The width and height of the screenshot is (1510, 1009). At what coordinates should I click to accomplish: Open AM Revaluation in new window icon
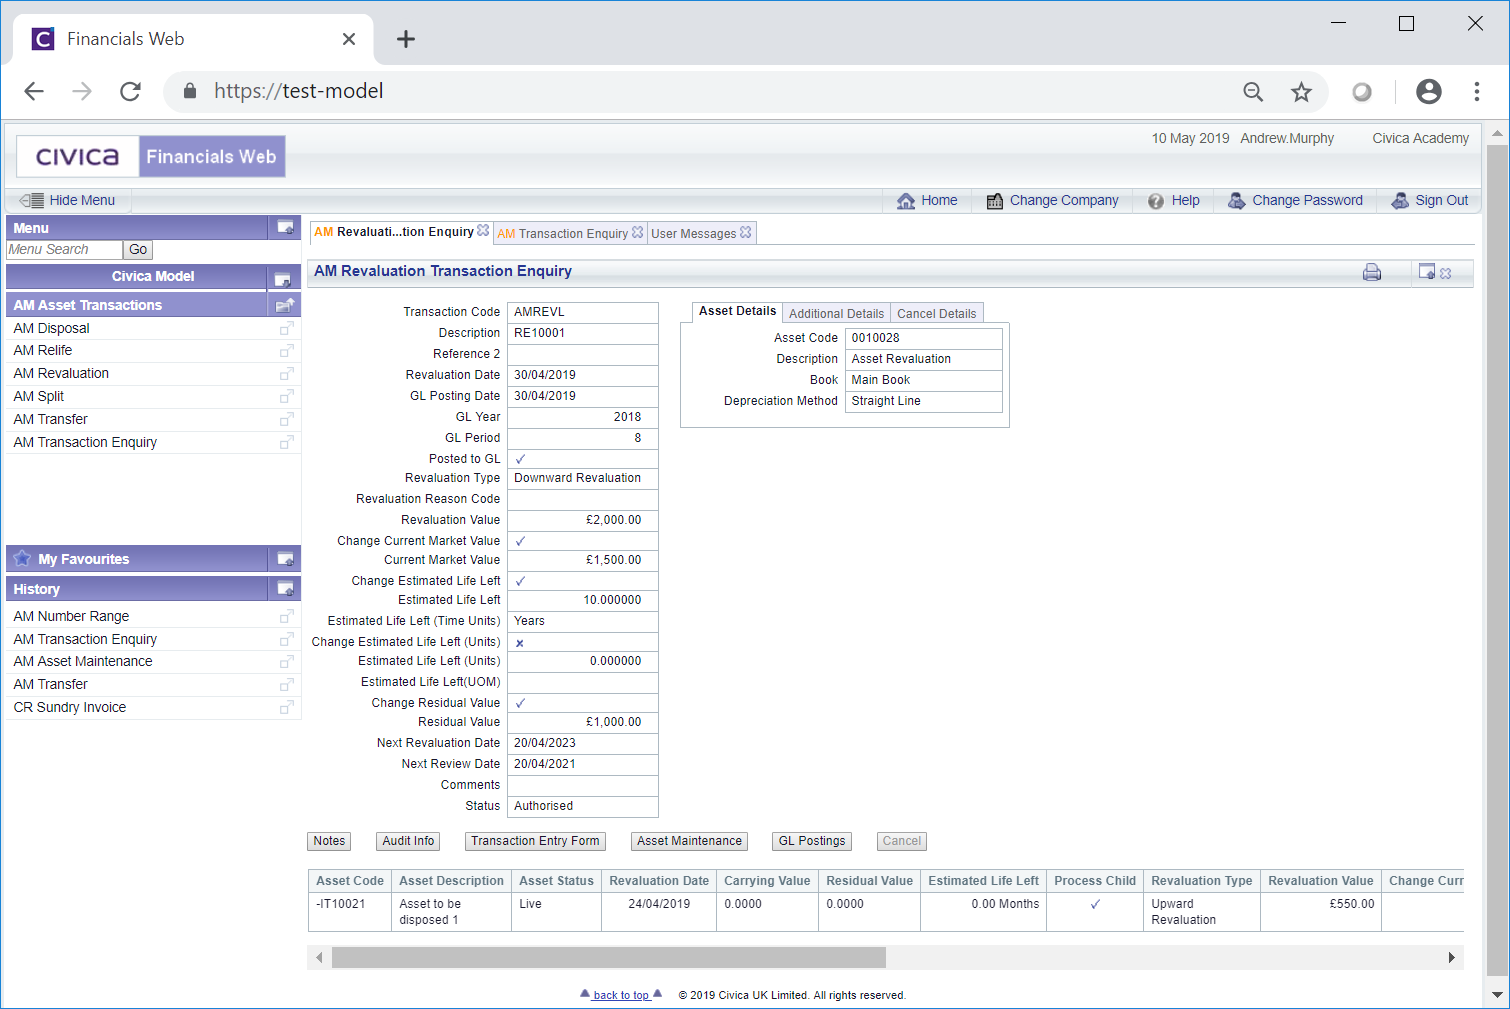(x=286, y=374)
